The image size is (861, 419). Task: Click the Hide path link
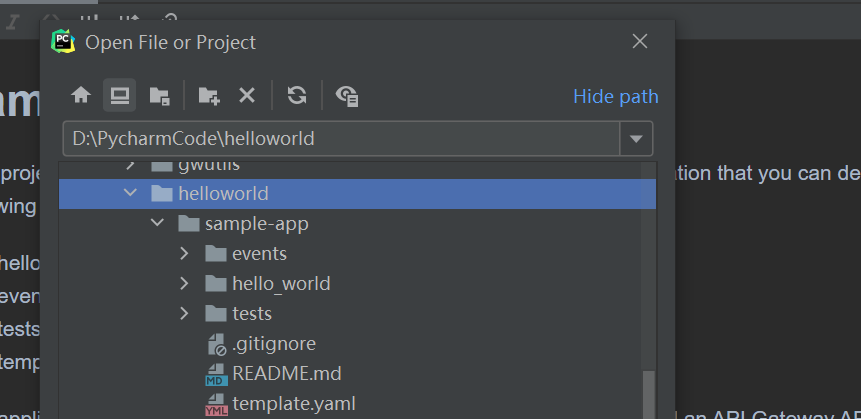pos(616,96)
